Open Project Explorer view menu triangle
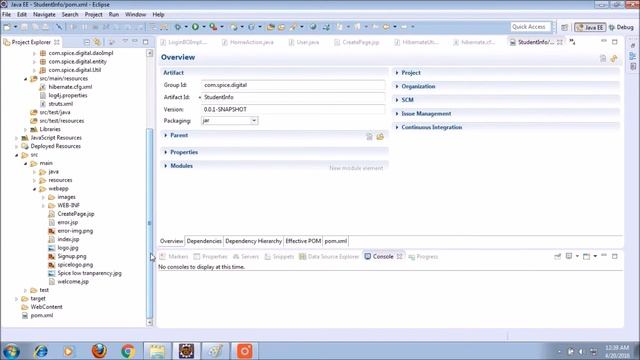The width and height of the screenshot is (640, 360). click(125, 42)
